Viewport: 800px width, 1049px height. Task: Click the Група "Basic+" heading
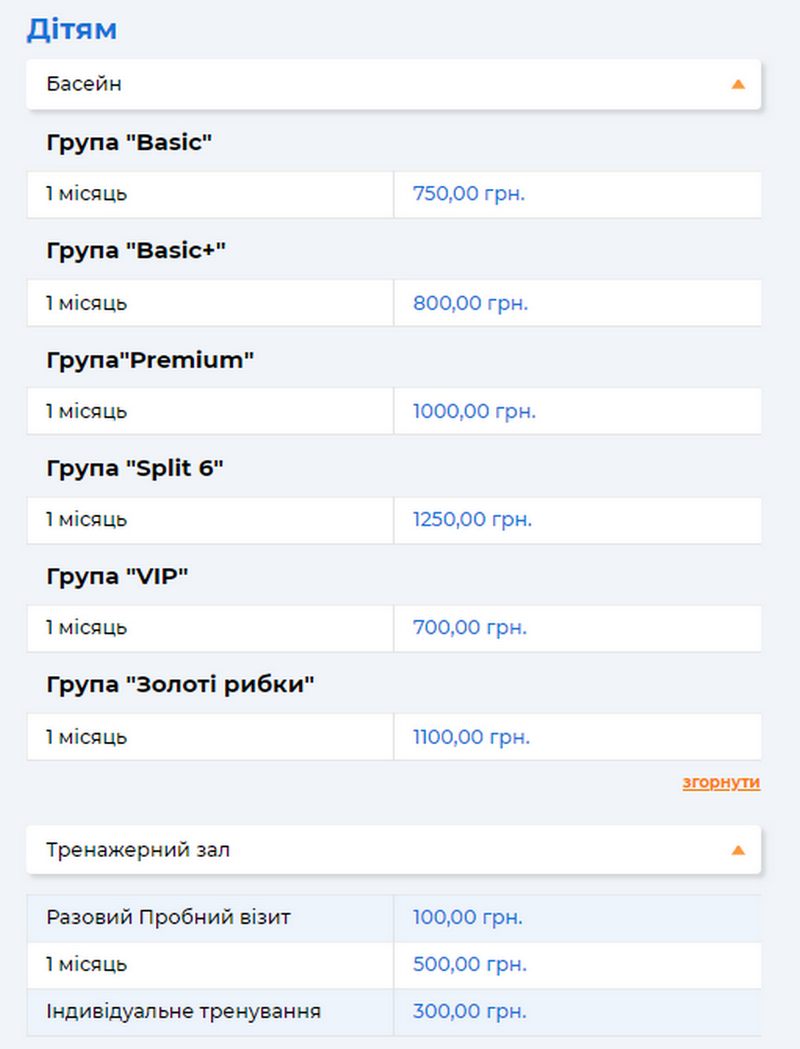coord(136,251)
